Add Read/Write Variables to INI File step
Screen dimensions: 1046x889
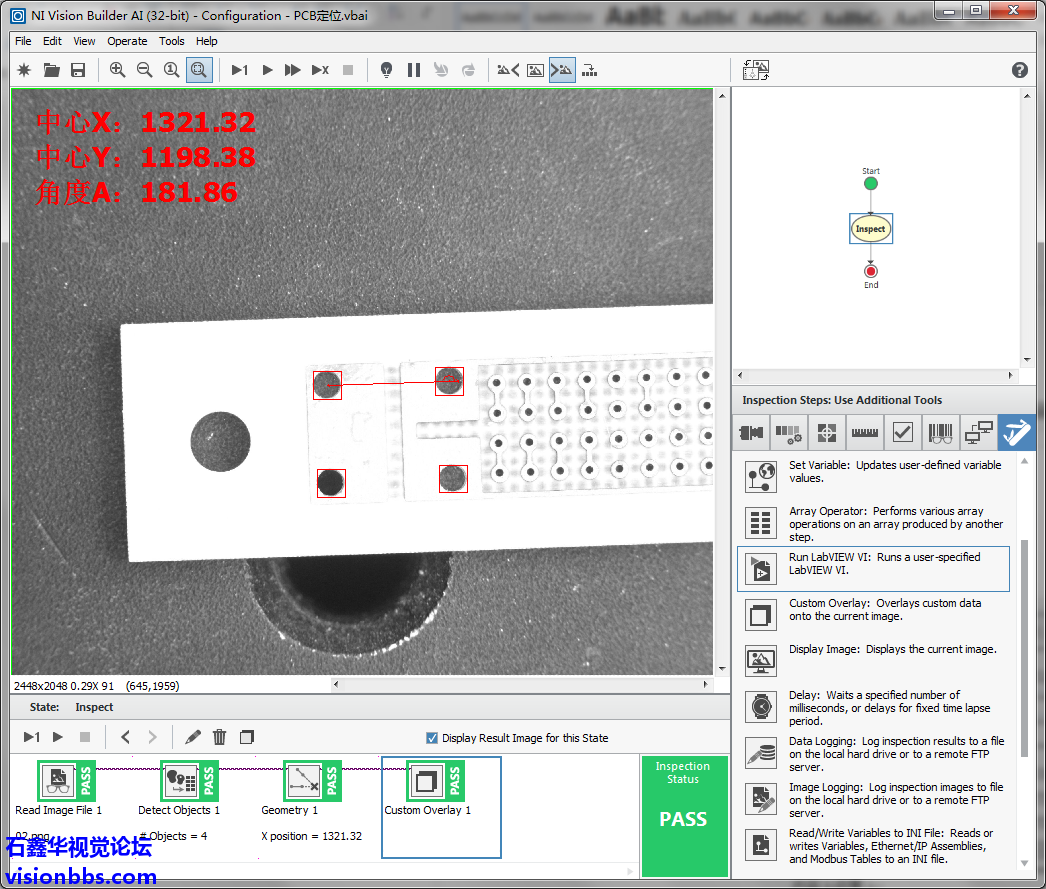pos(874,846)
